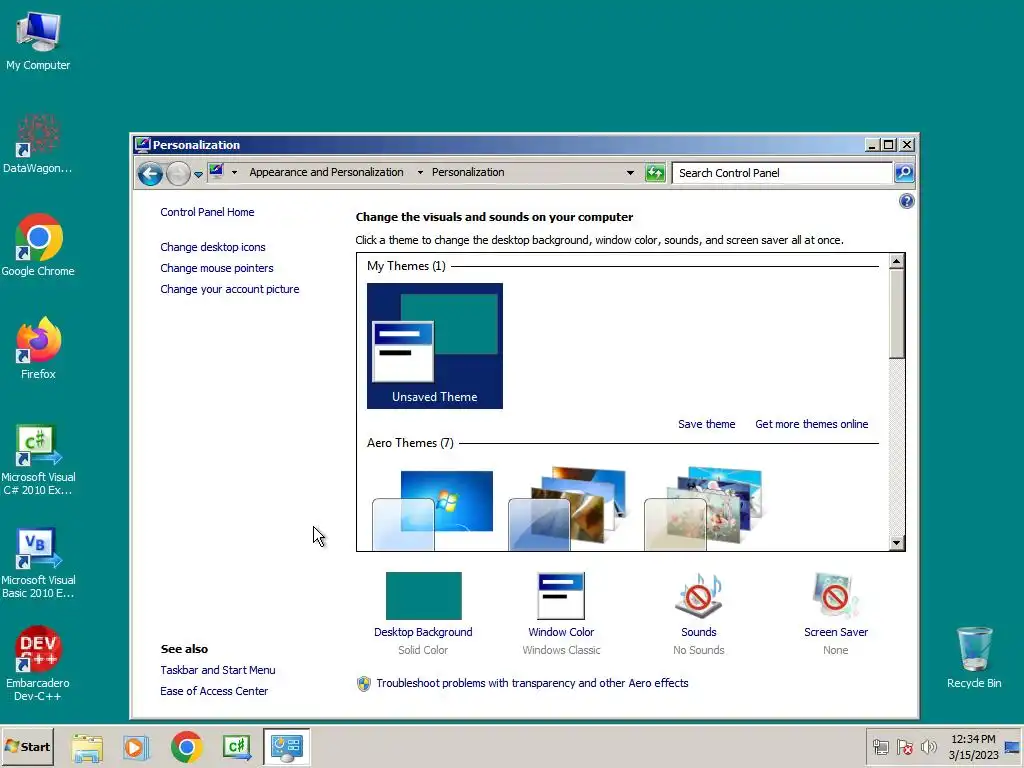Open Sounds settings icon
The height and width of the screenshot is (768, 1024).
click(x=698, y=595)
